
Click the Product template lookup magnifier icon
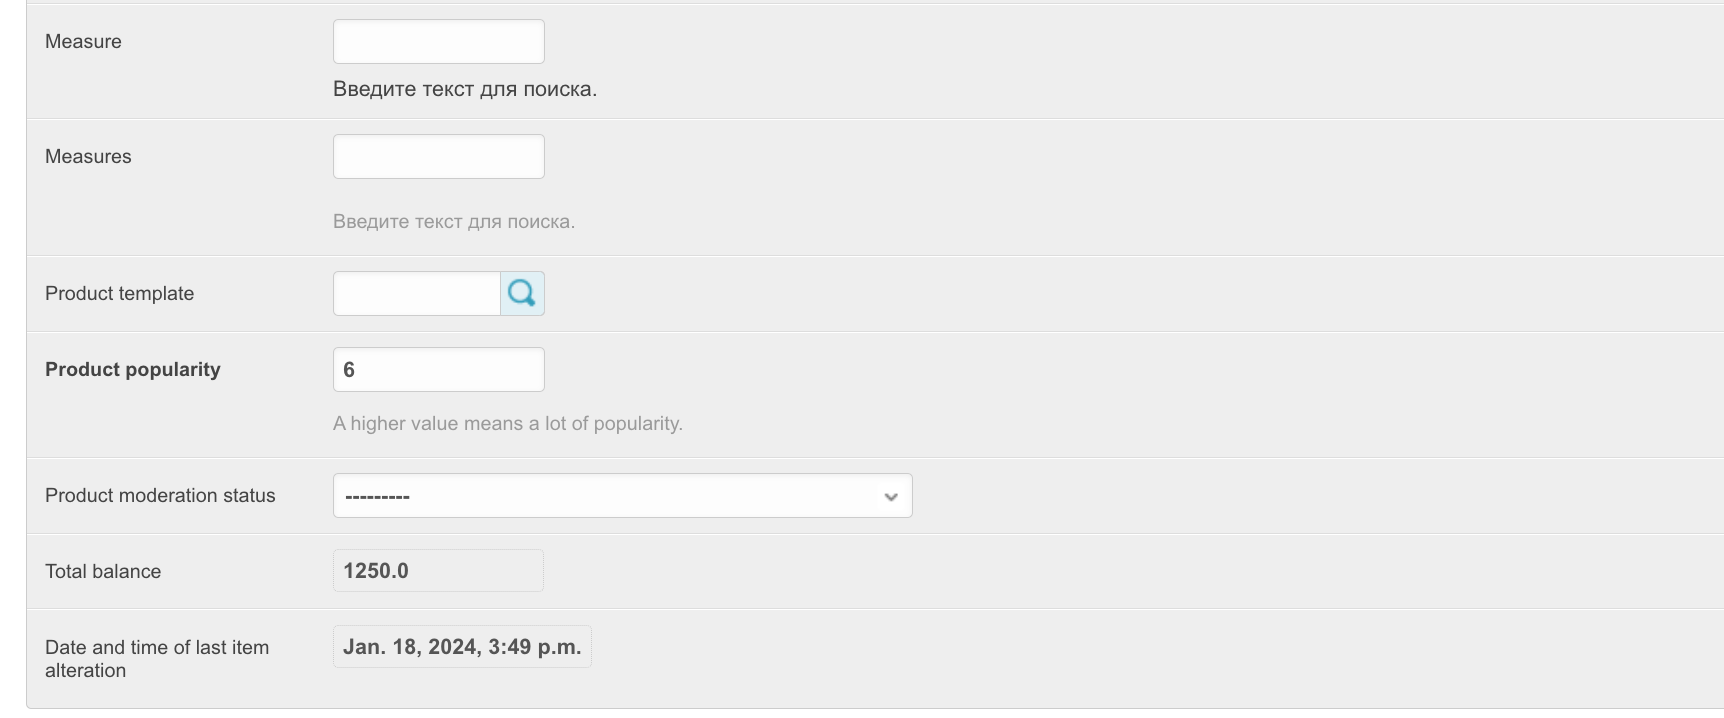click(522, 293)
